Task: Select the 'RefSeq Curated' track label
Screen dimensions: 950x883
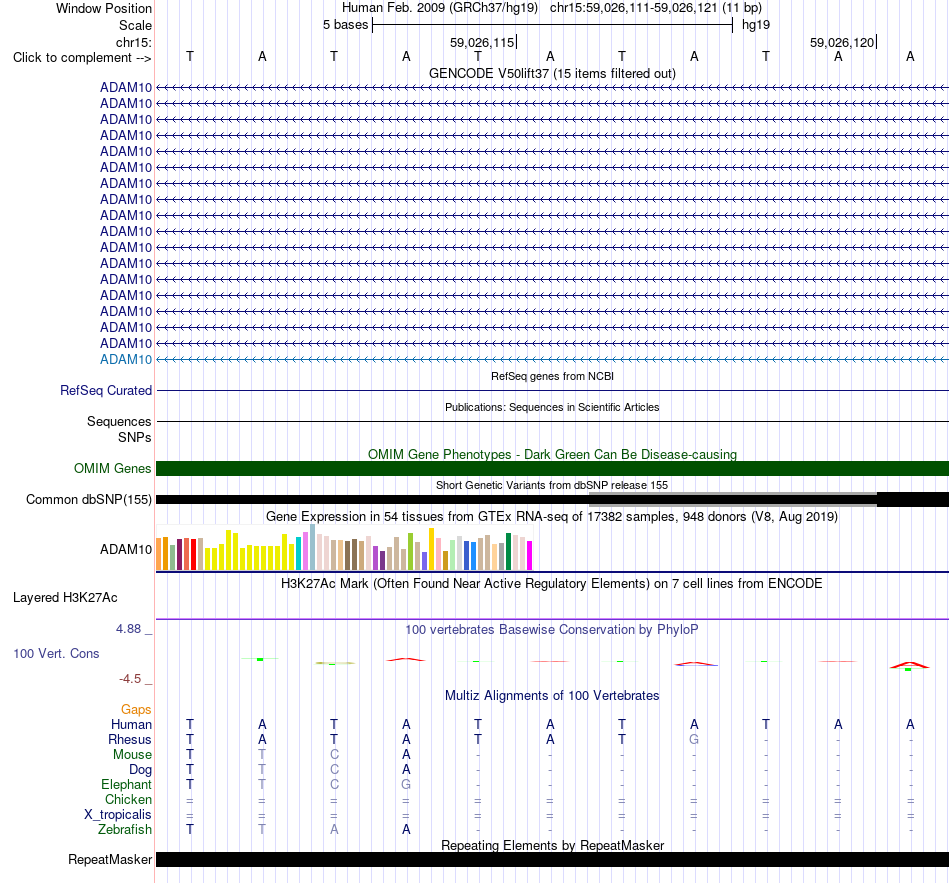Action: 106,390
